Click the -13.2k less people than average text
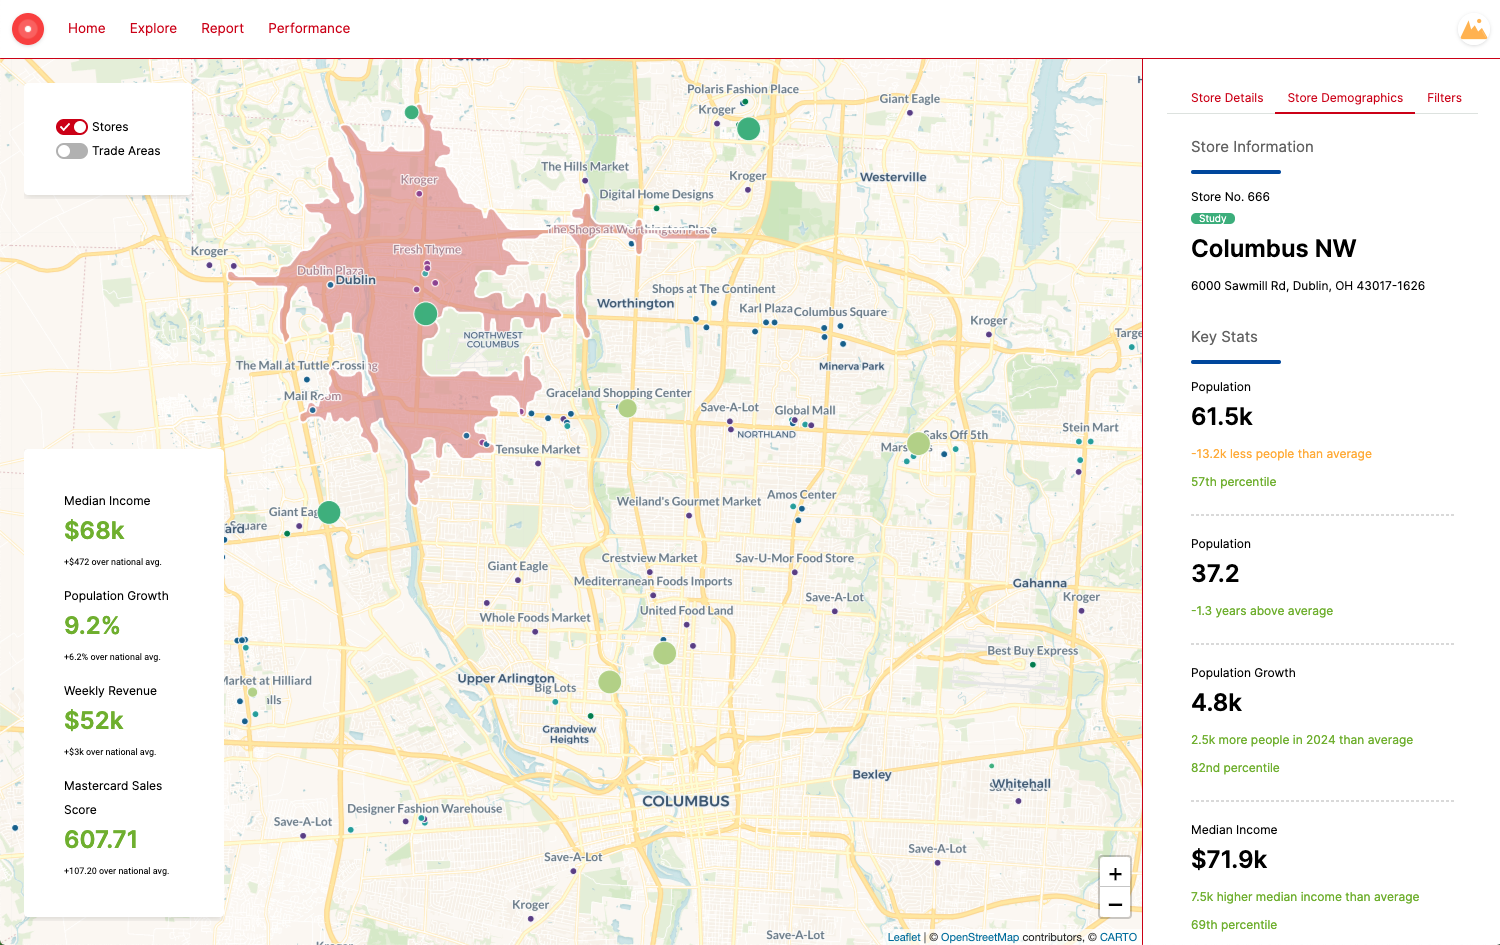Image resolution: width=1500 pixels, height=945 pixels. point(1281,454)
